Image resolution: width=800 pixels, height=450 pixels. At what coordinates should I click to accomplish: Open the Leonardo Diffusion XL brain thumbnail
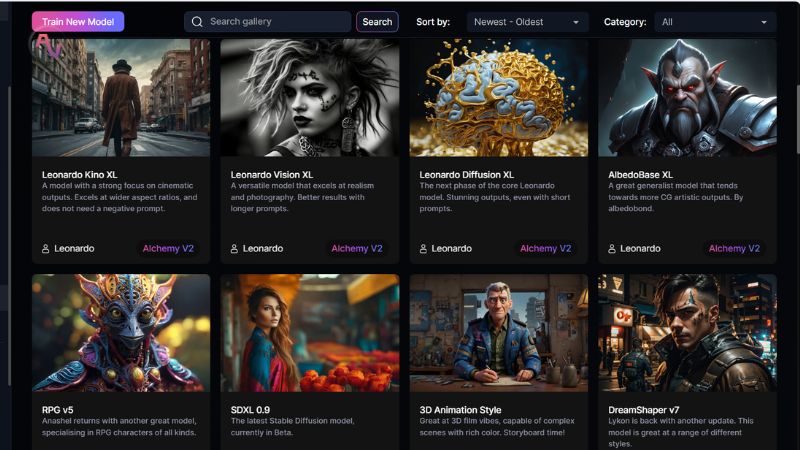[498, 97]
